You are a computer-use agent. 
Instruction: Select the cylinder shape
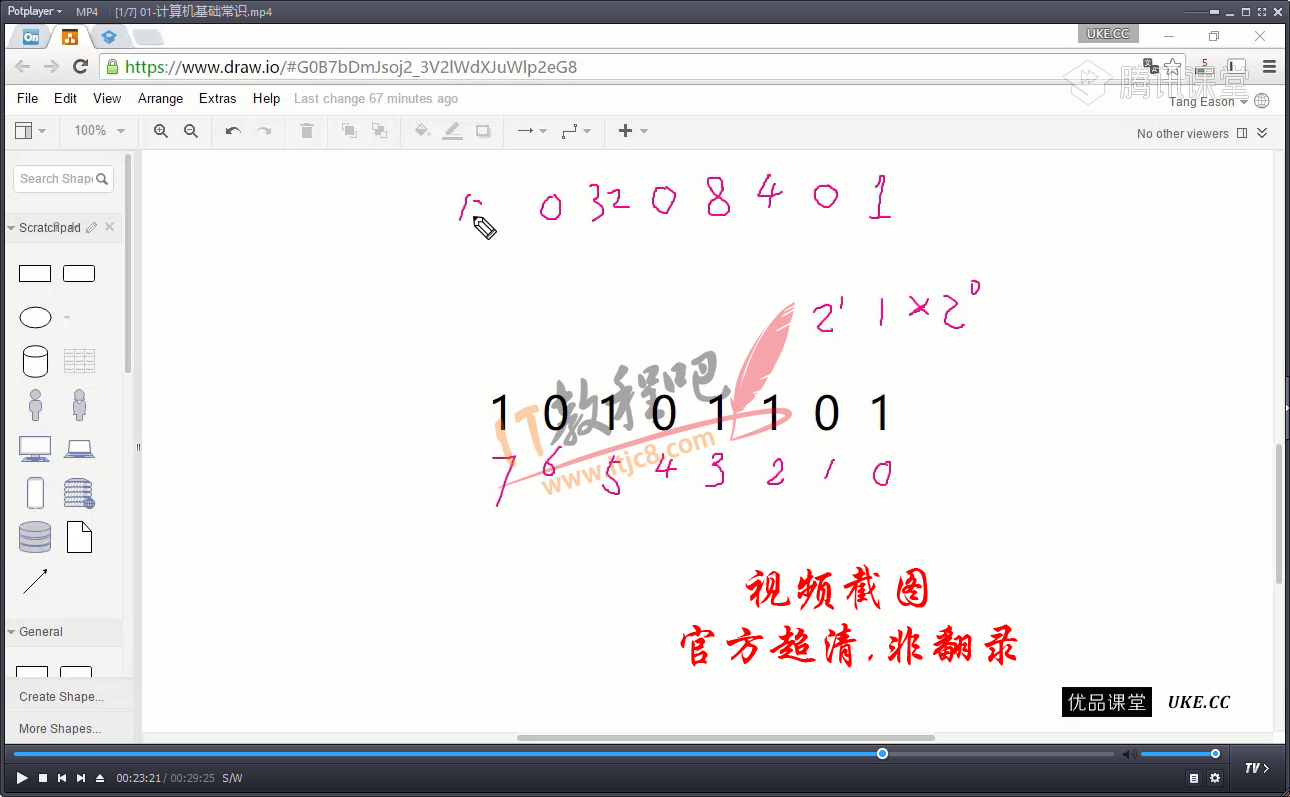coord(35,361)
